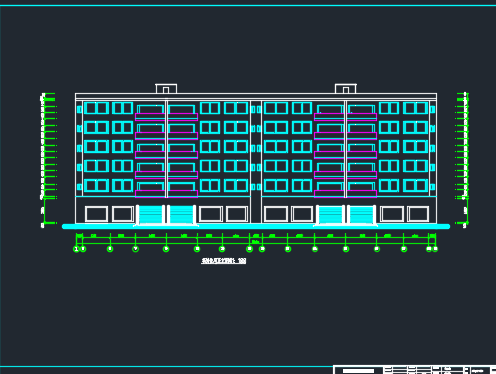Select the title block table in the bottom corner
Viewport: 496px width, 374px height.
tap(414, 370)
